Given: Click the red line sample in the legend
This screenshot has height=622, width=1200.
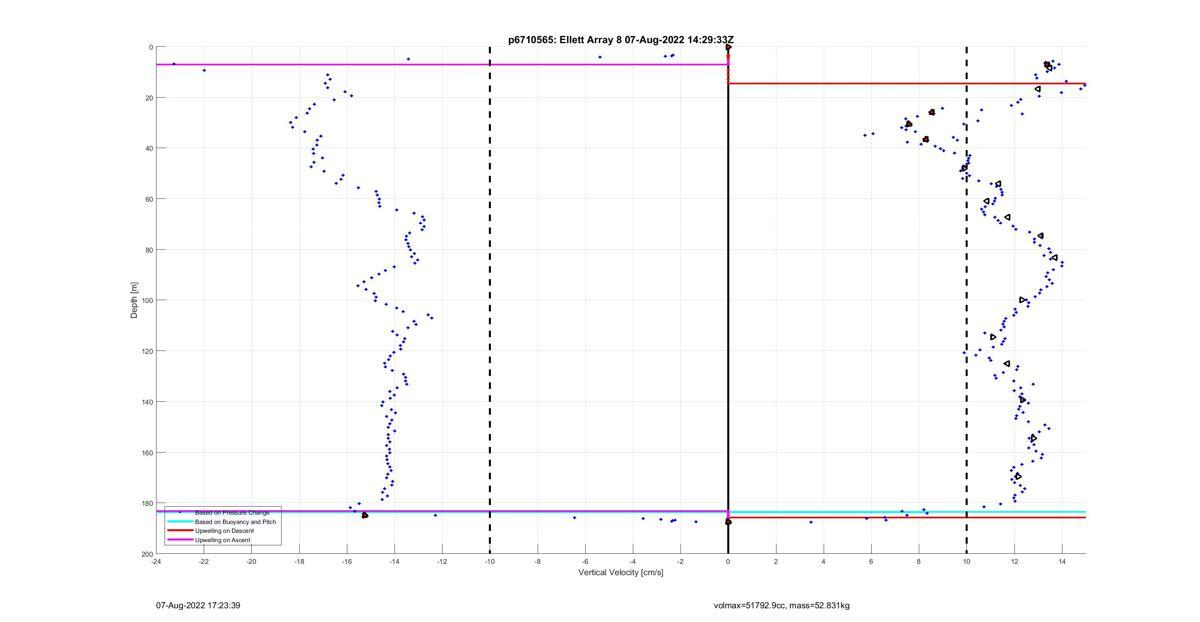Looking at the screenshot, I should coord(179,531).
